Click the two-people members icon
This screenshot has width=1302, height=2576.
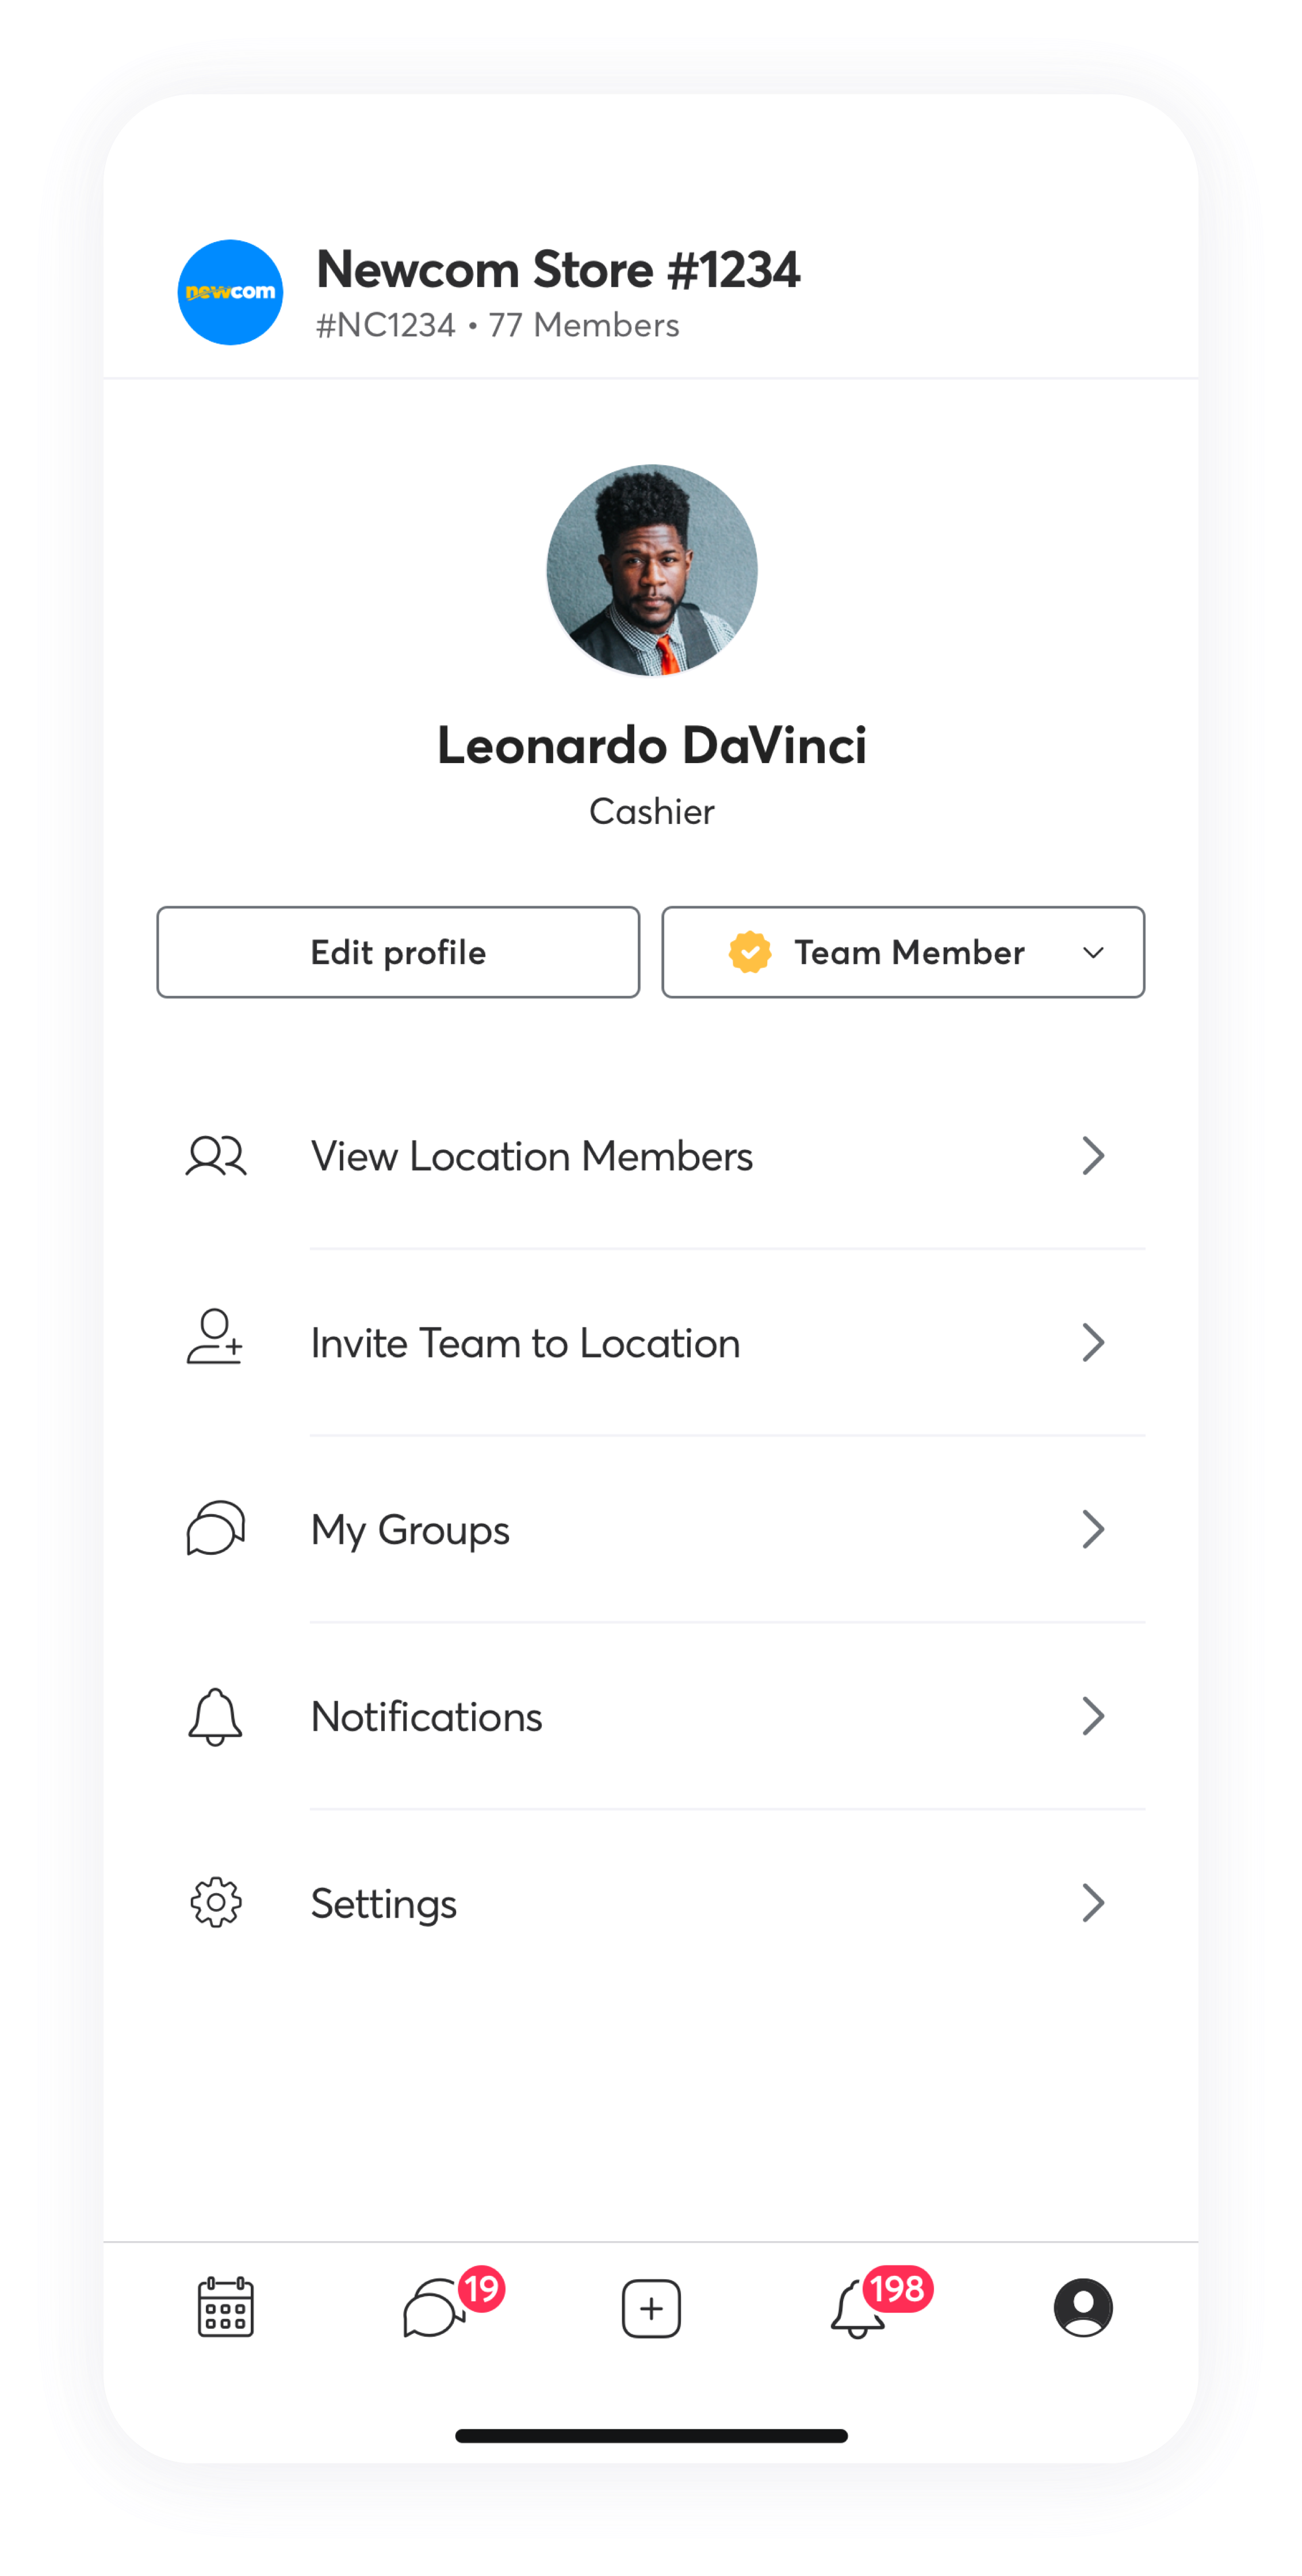[x=216, y=1156]
